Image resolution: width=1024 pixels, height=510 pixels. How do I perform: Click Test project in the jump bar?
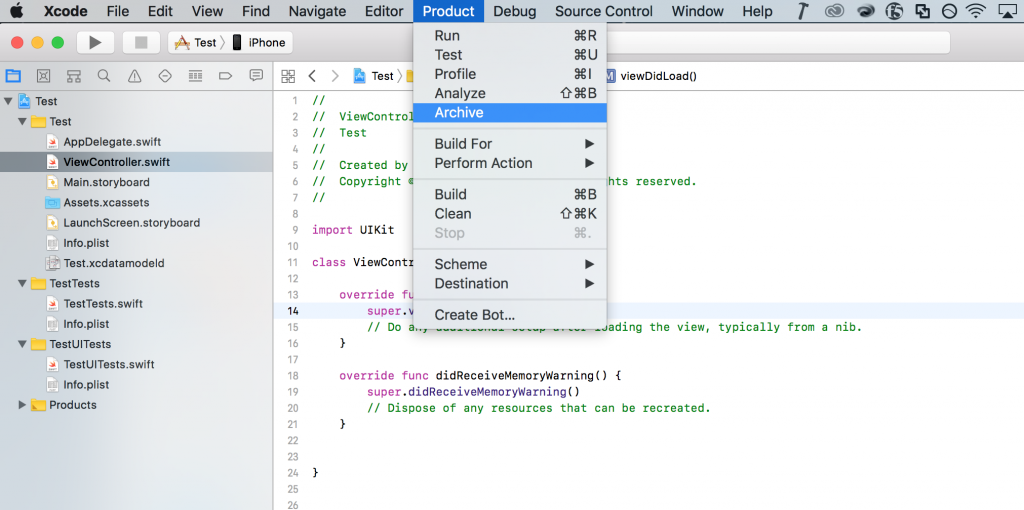(374, 76)
